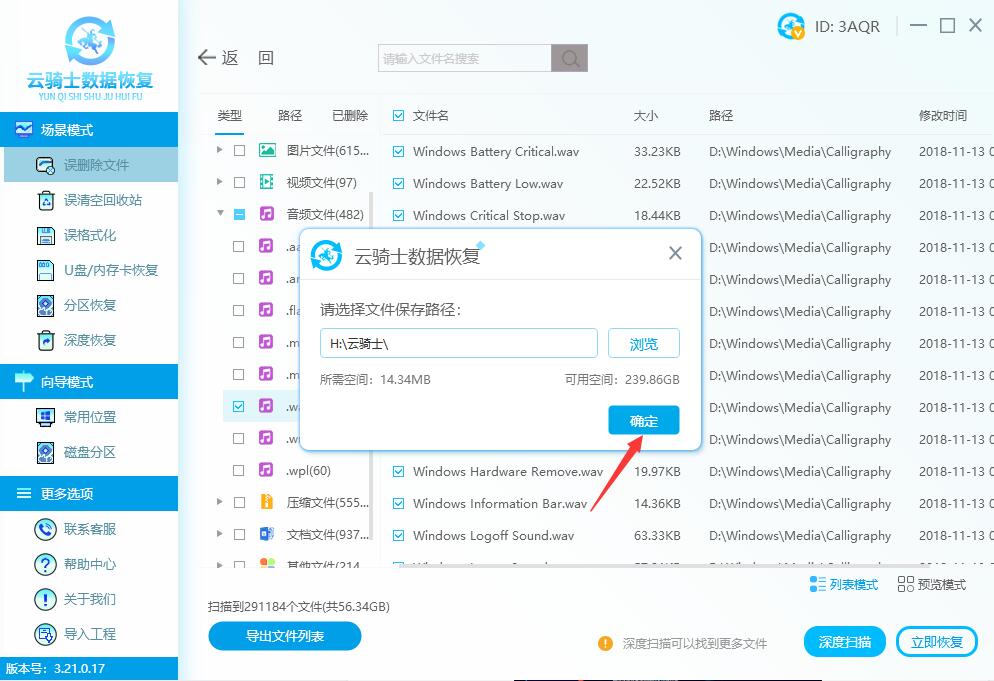The image size is (994, 681).
Task: Open the 场景模式 section header
Action: click(89, 129)
